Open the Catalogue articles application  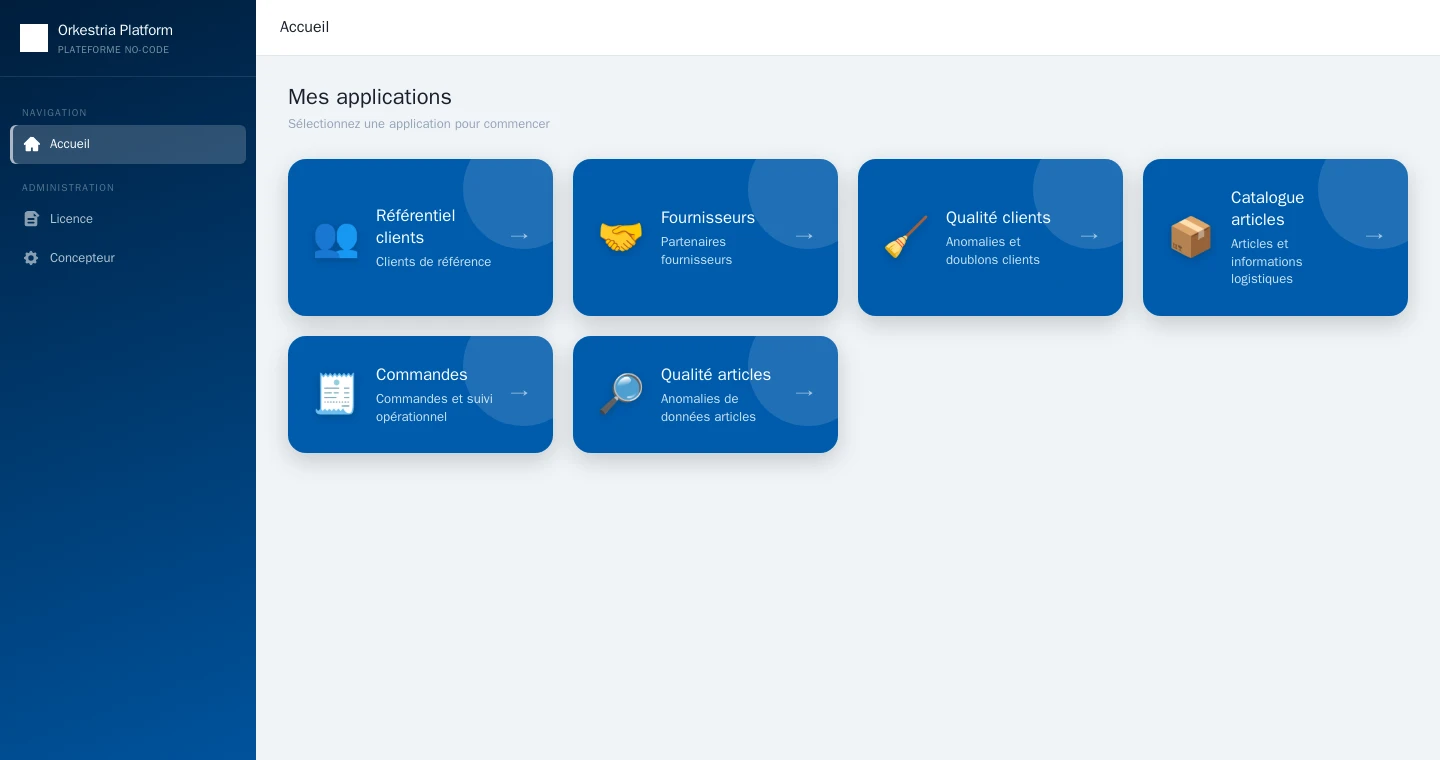pyautogui.click(x=1275, y=237)
